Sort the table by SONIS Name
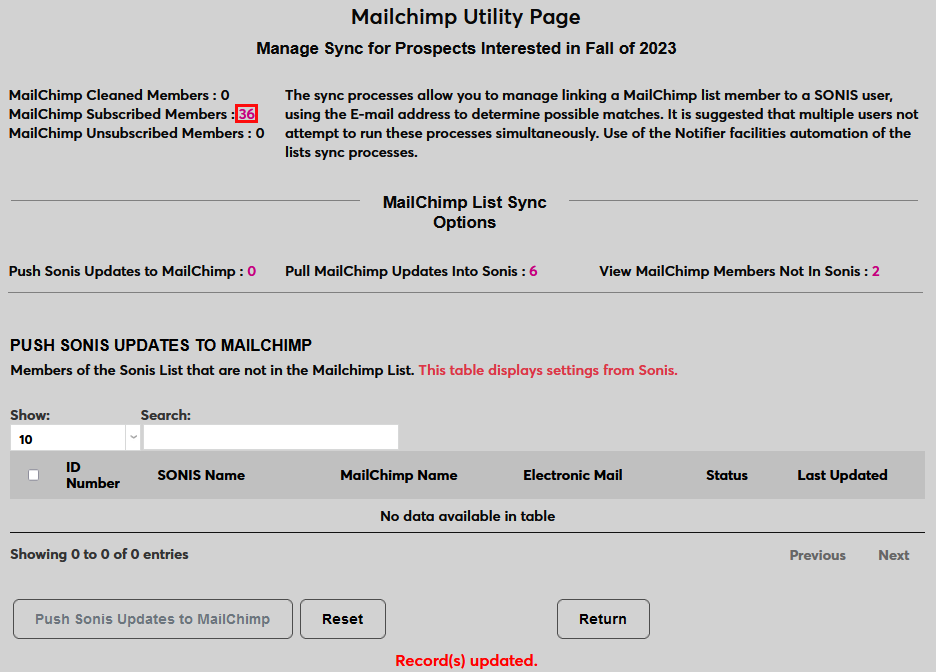 [x=201, y=475]
